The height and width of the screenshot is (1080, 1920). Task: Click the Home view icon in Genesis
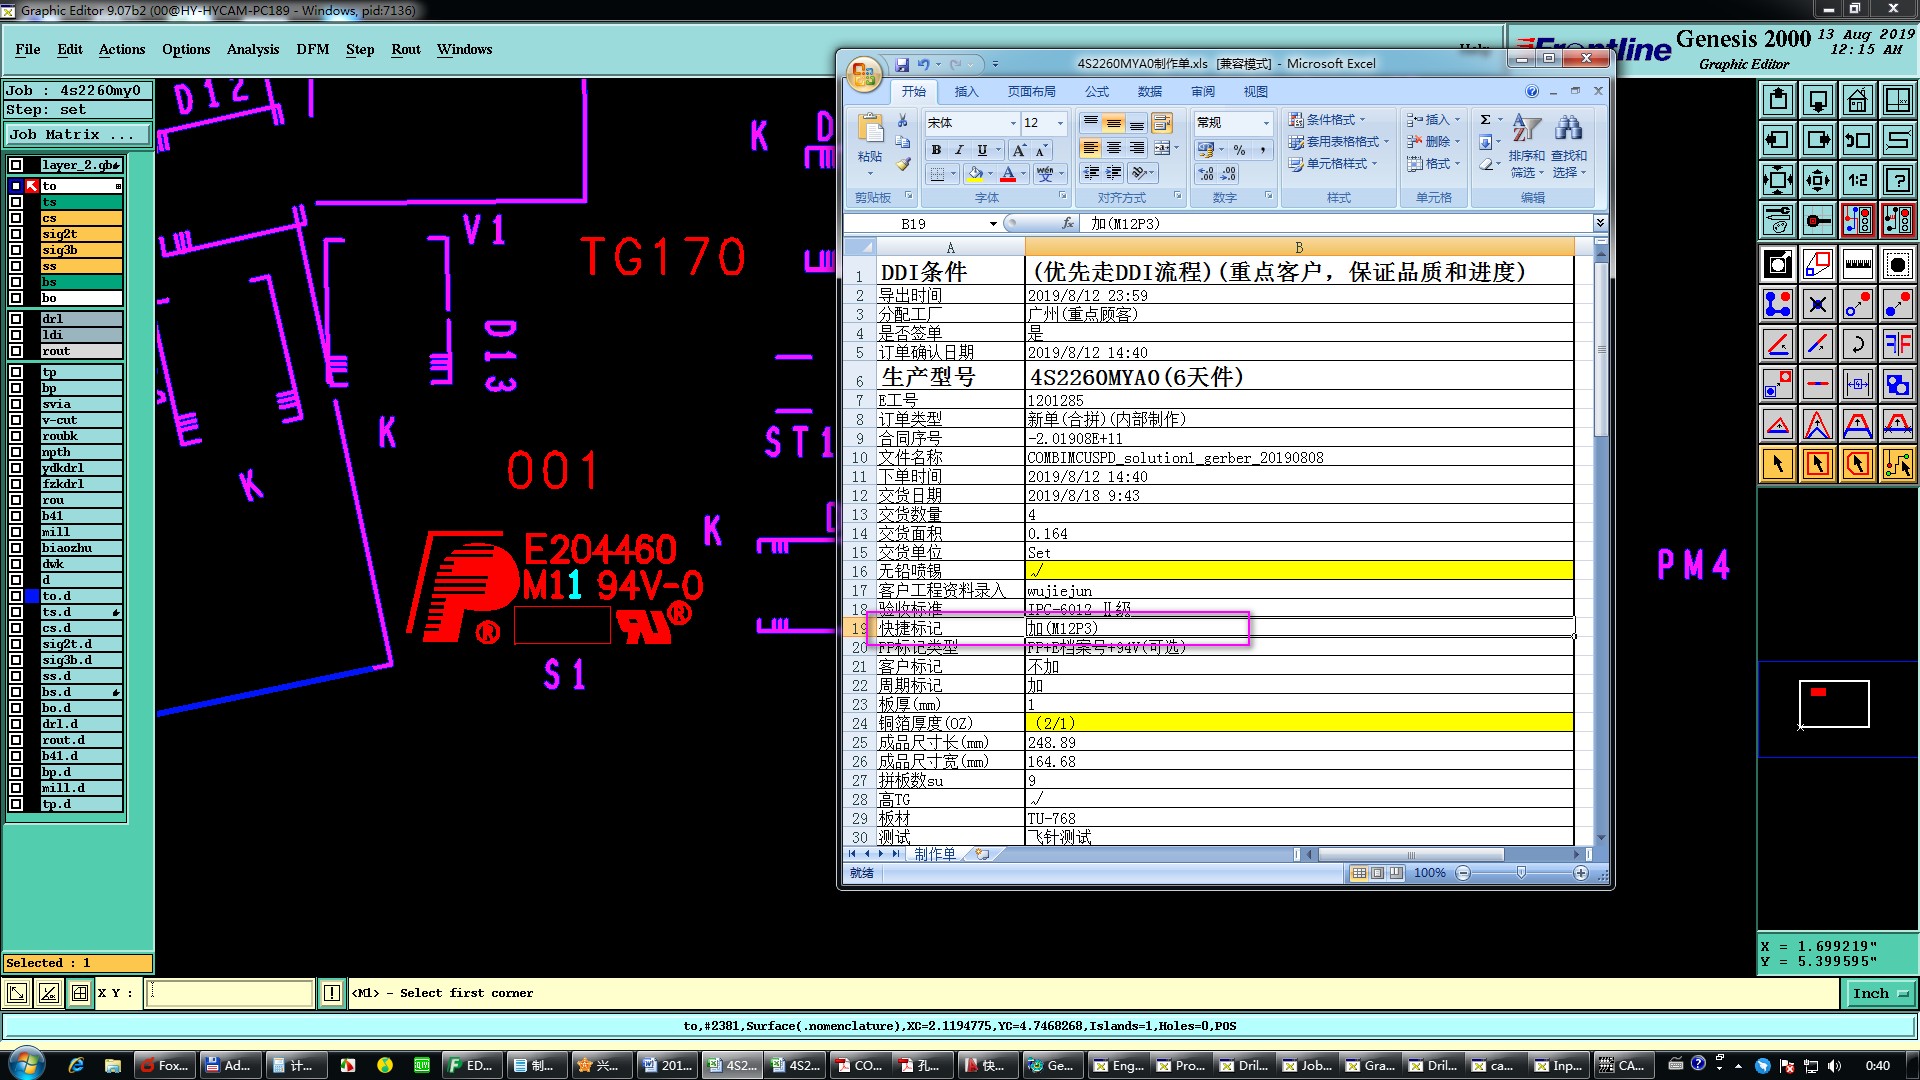coord(1857,100)
